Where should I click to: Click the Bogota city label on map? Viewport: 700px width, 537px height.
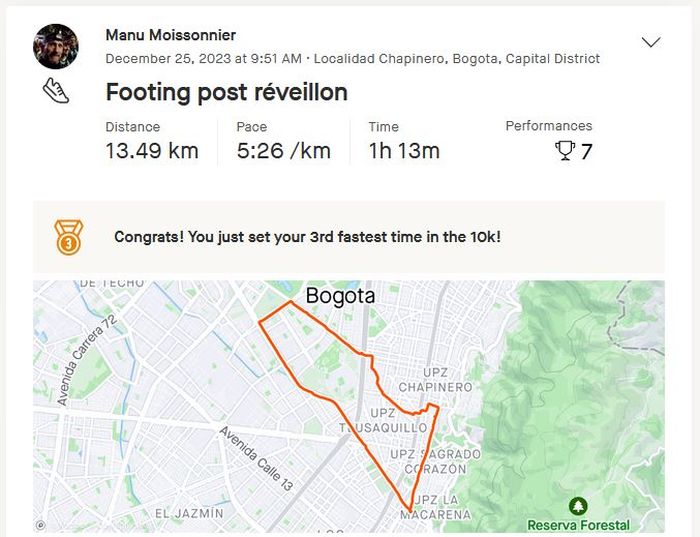(340, 296)
